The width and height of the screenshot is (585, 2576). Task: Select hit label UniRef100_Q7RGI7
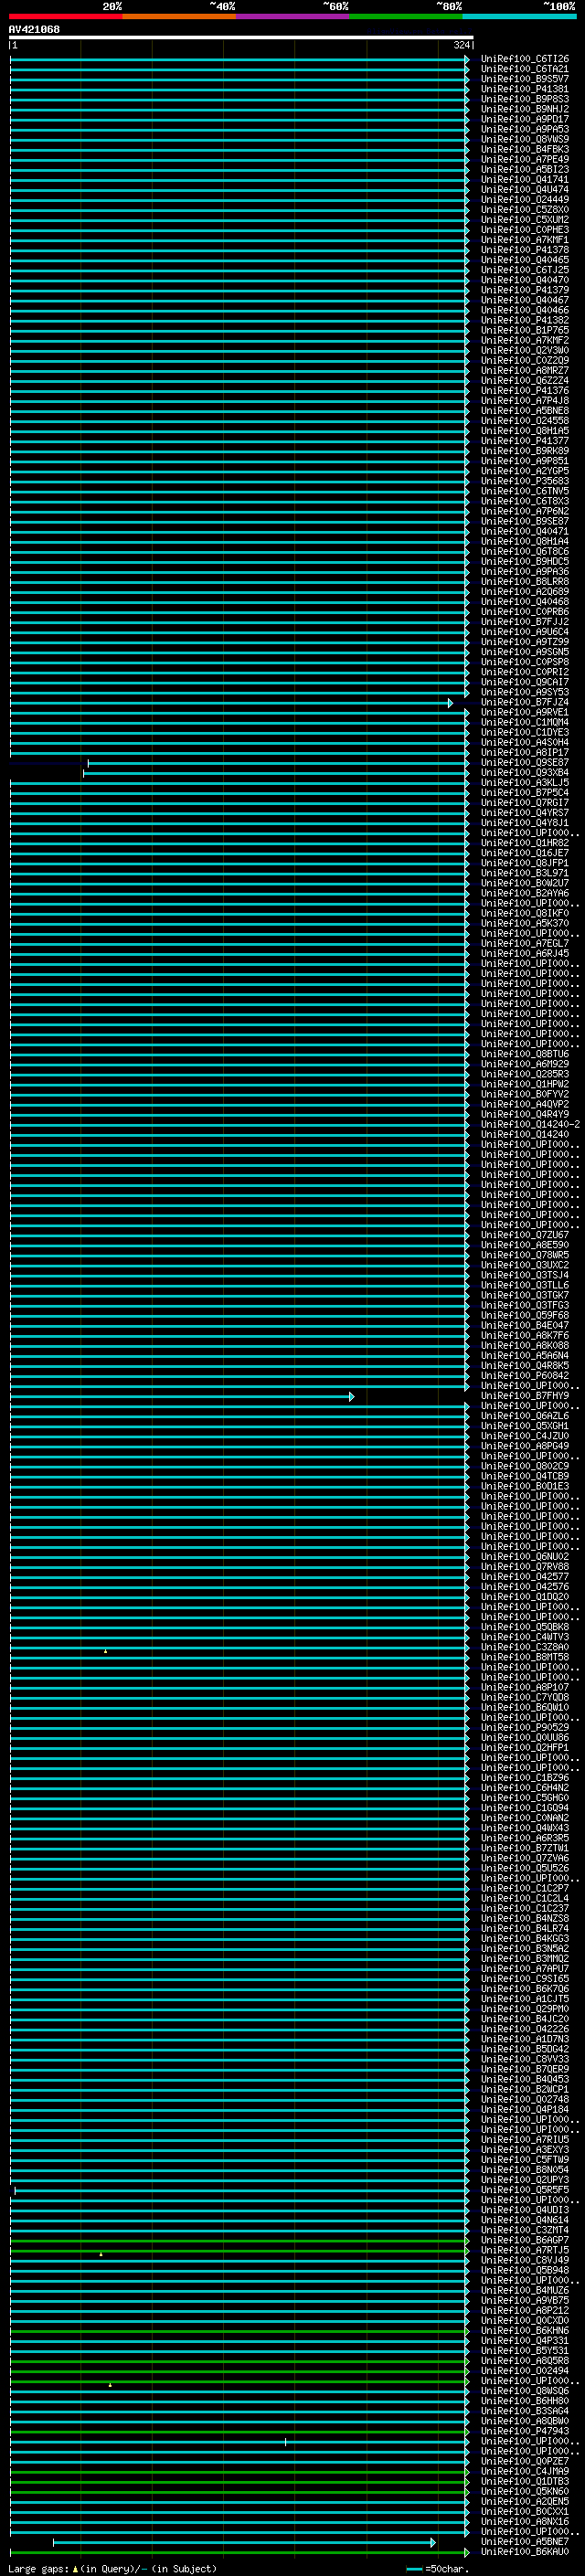(x=524, y=803)
